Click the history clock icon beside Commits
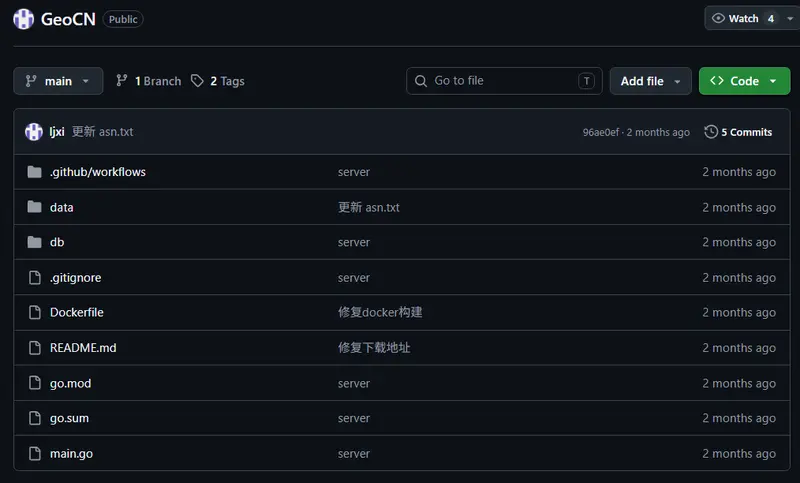 coord(711,132)
